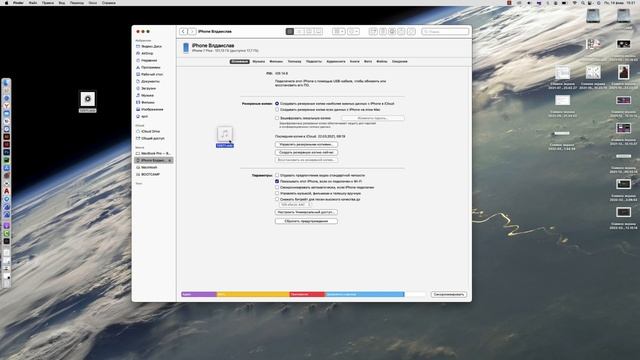The image size is (640, 360).
Task: Switch to the Фильмы tab
Action: [276, 61]
